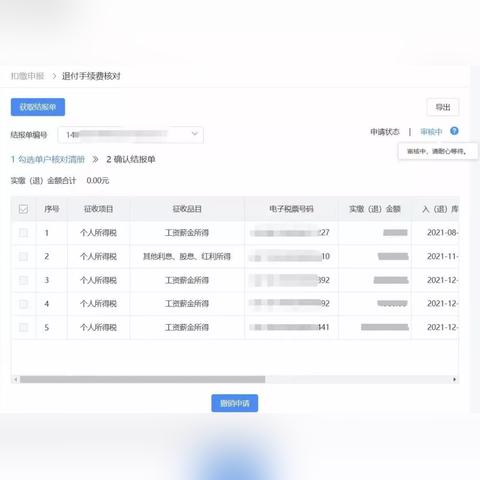Click the 退付手续费核对 breadcrumb item
Image resolution: width=480 pixels, height=480 pixels.
pos(91,76)
